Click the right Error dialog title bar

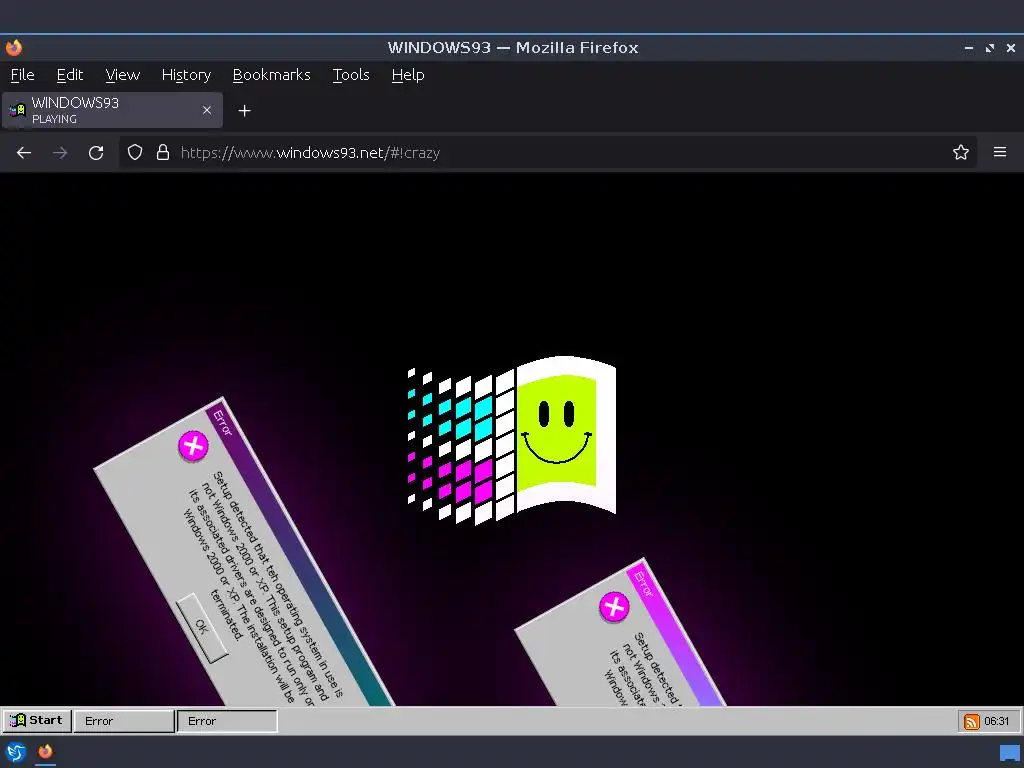[675, 635]
